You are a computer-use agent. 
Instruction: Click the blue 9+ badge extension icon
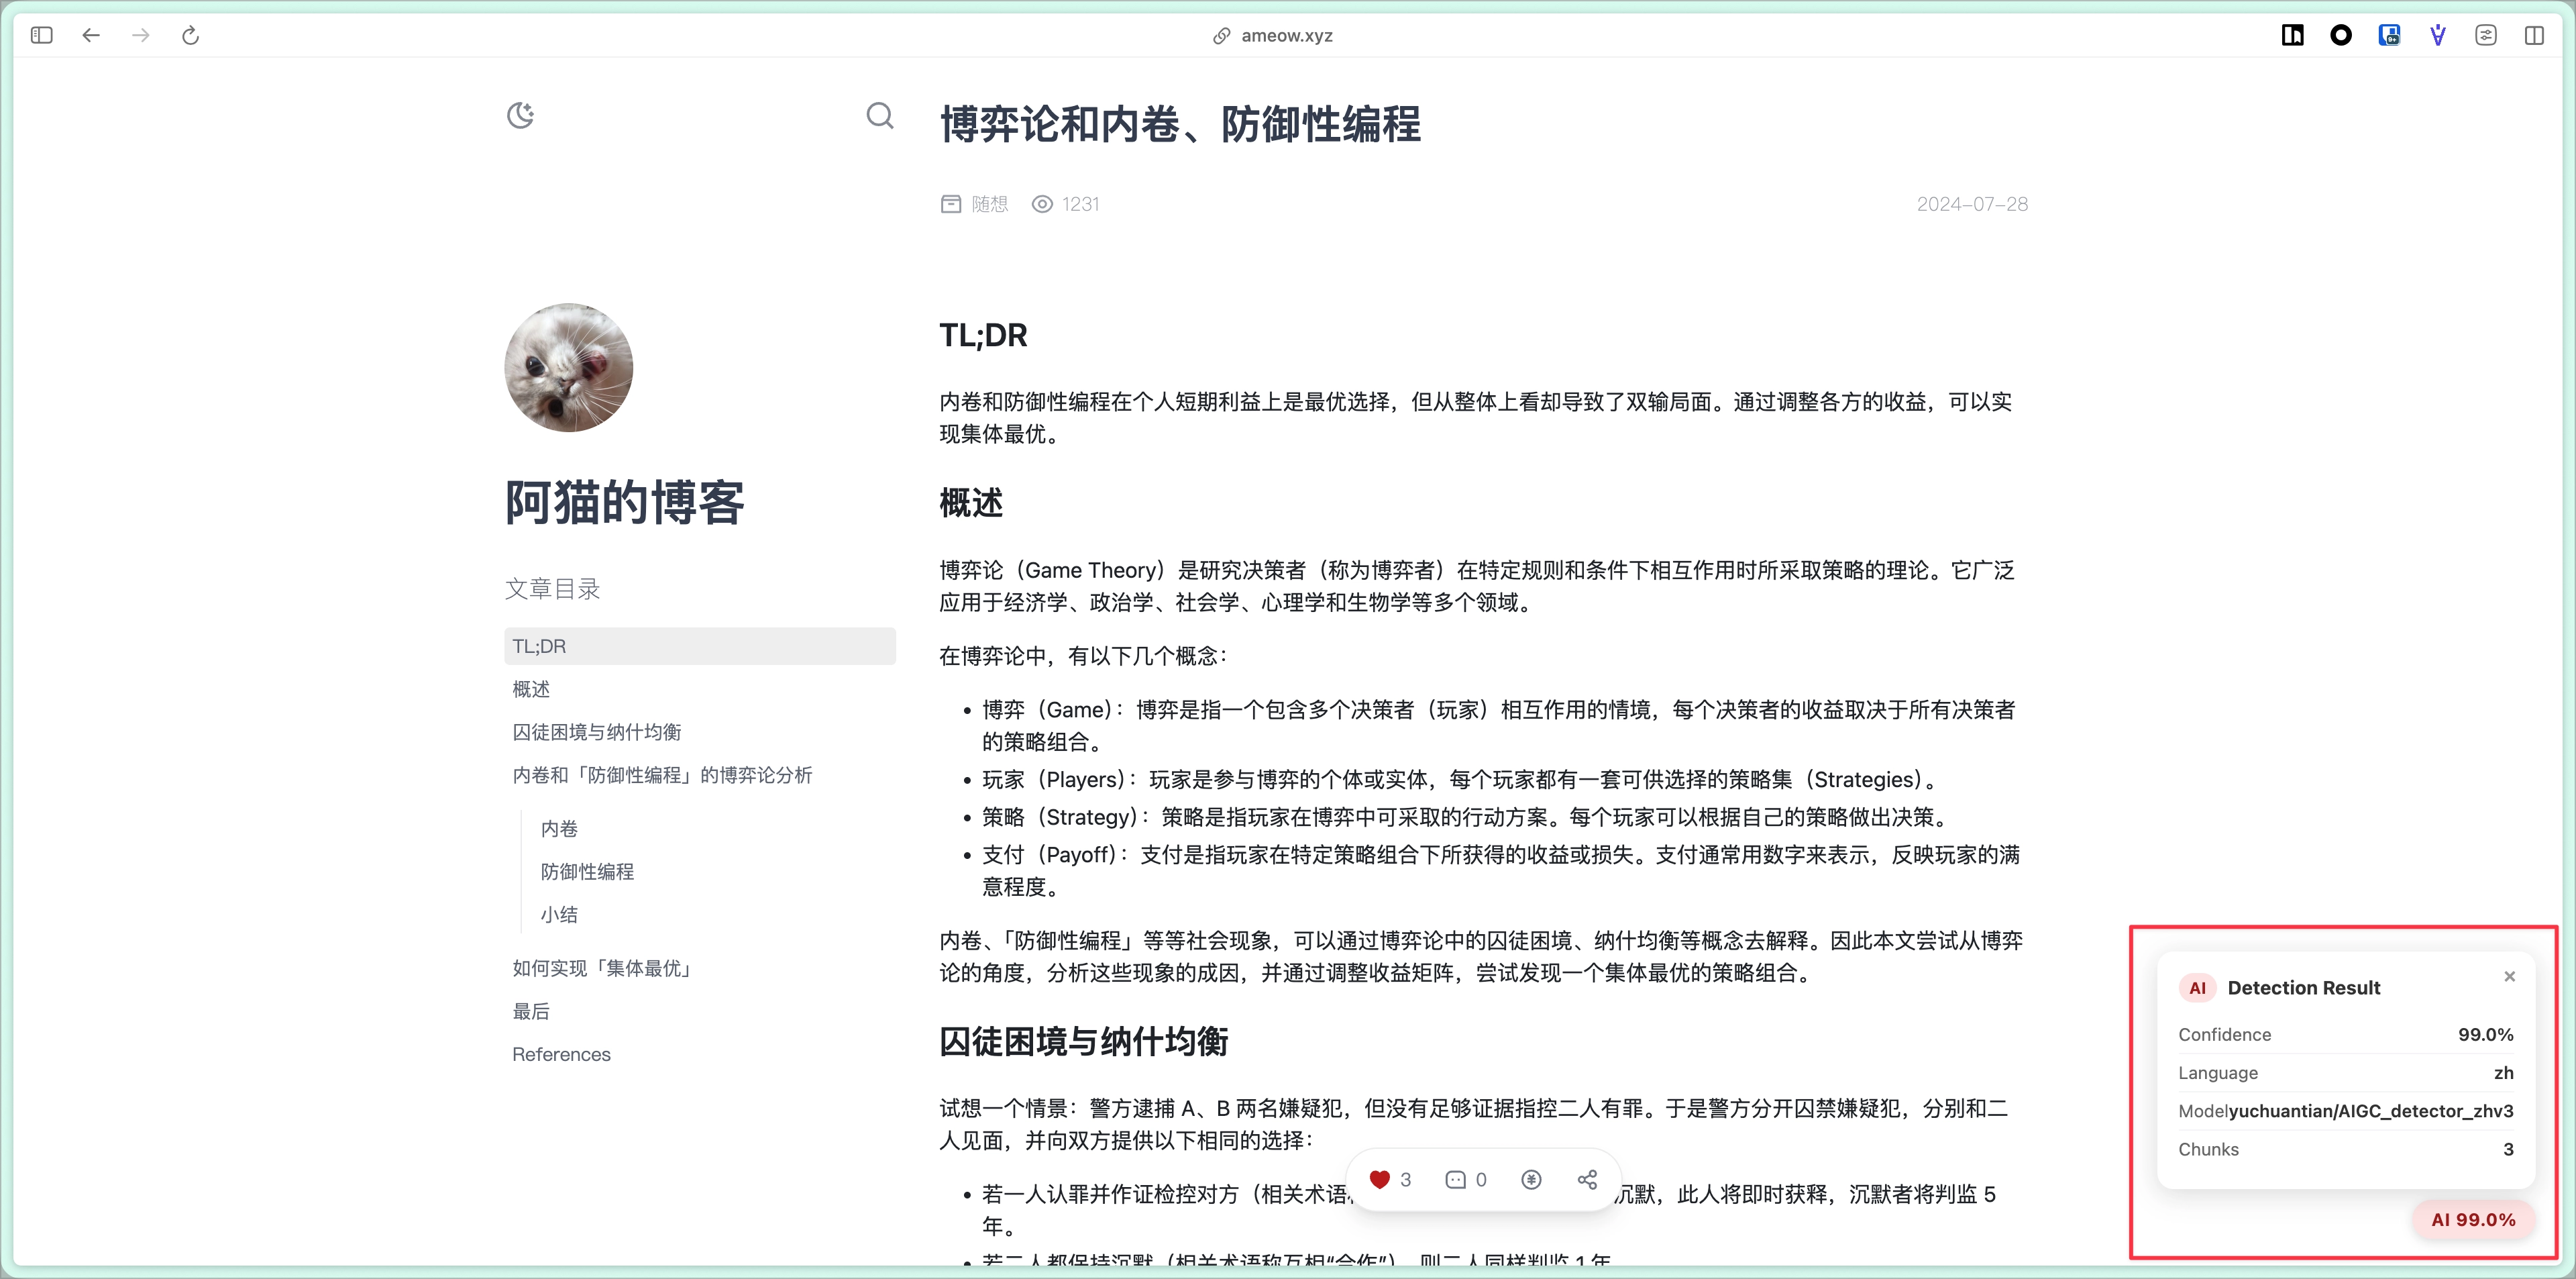pos(2389,36)
